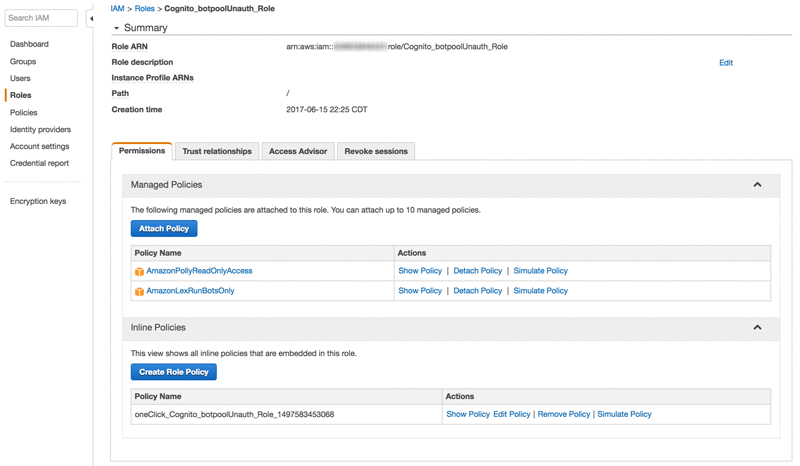The height and width of the screenshot is (466, 800).
Task: Collapse the Inline Policies section chevron
Action: point(757,328)
